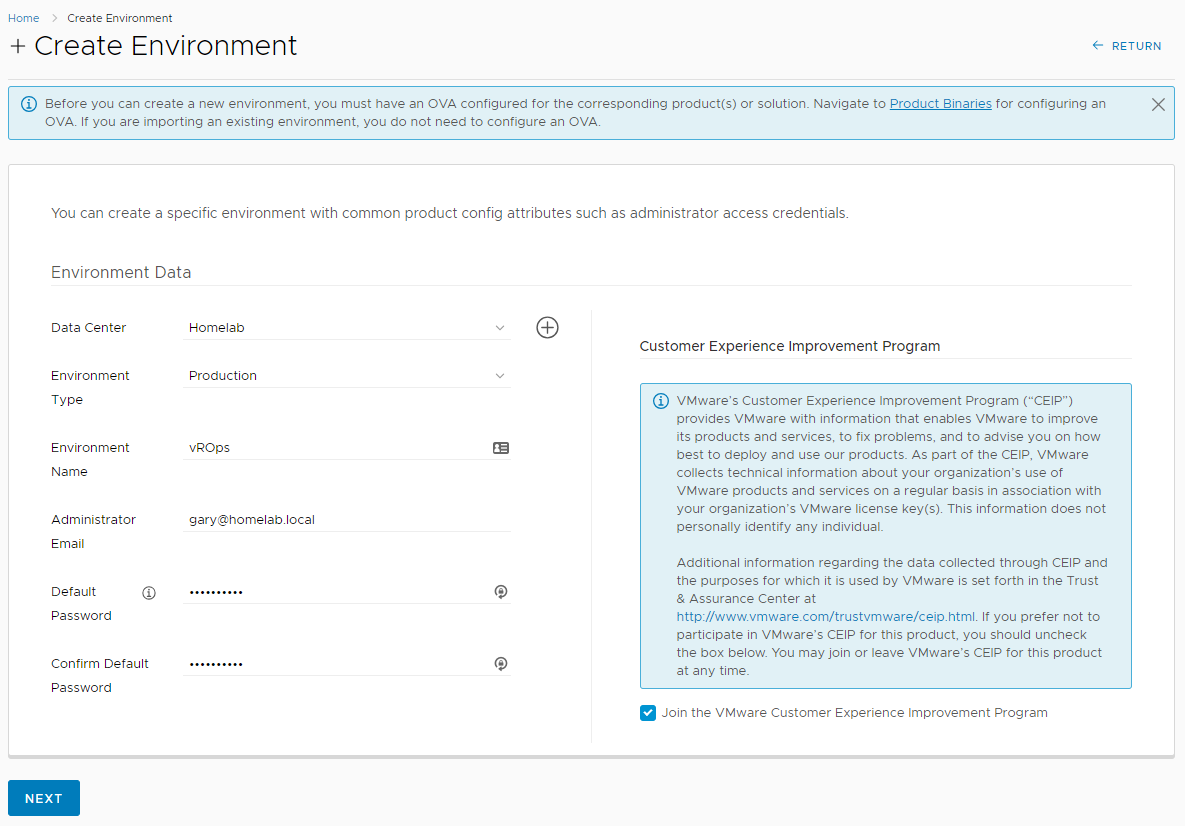
Task: Click the Return link
Action: click(x=1127, y=46)
